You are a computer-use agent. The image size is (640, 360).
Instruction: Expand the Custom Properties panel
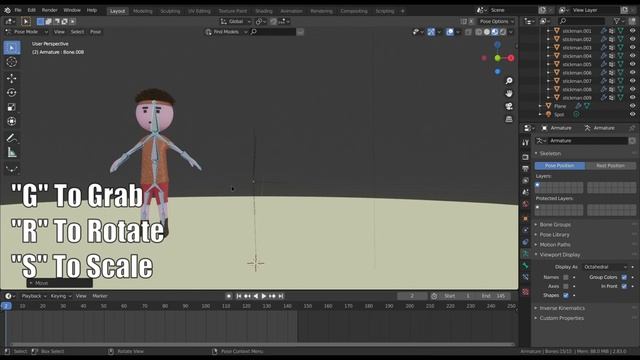click(561, 318)
